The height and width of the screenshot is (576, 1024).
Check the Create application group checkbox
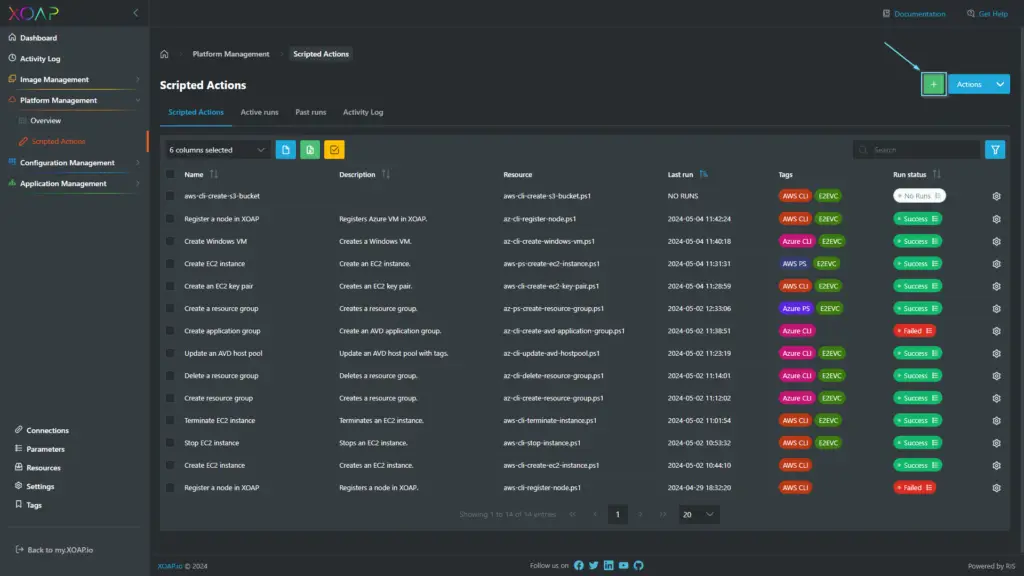click(x=170, y=330)
